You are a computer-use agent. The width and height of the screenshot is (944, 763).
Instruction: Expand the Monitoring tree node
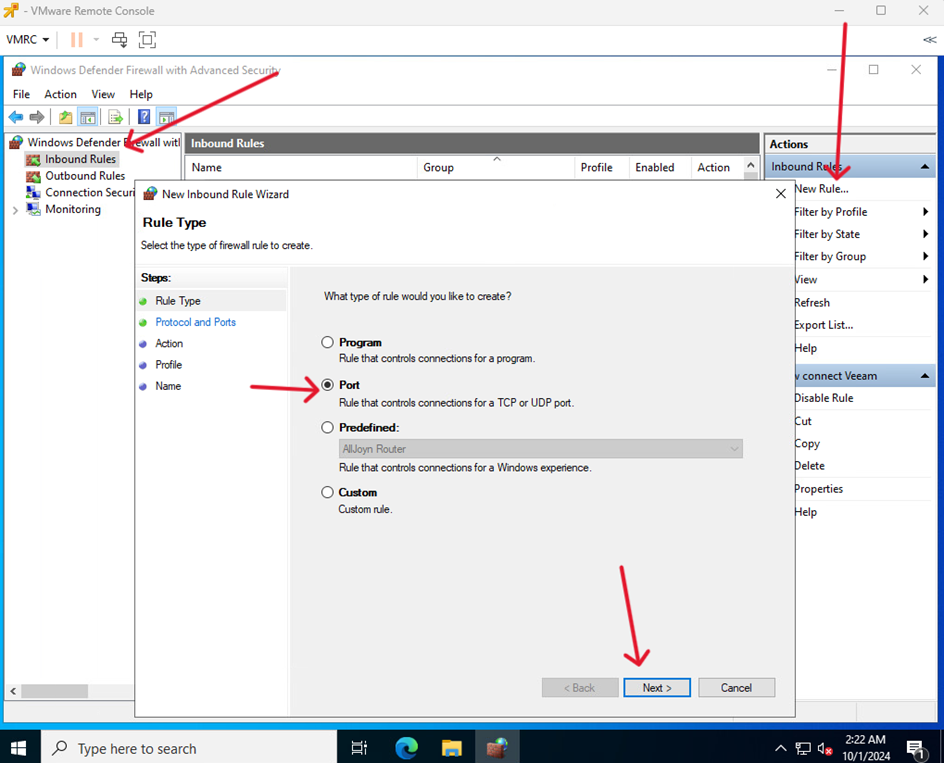click(x=15, y=210)
